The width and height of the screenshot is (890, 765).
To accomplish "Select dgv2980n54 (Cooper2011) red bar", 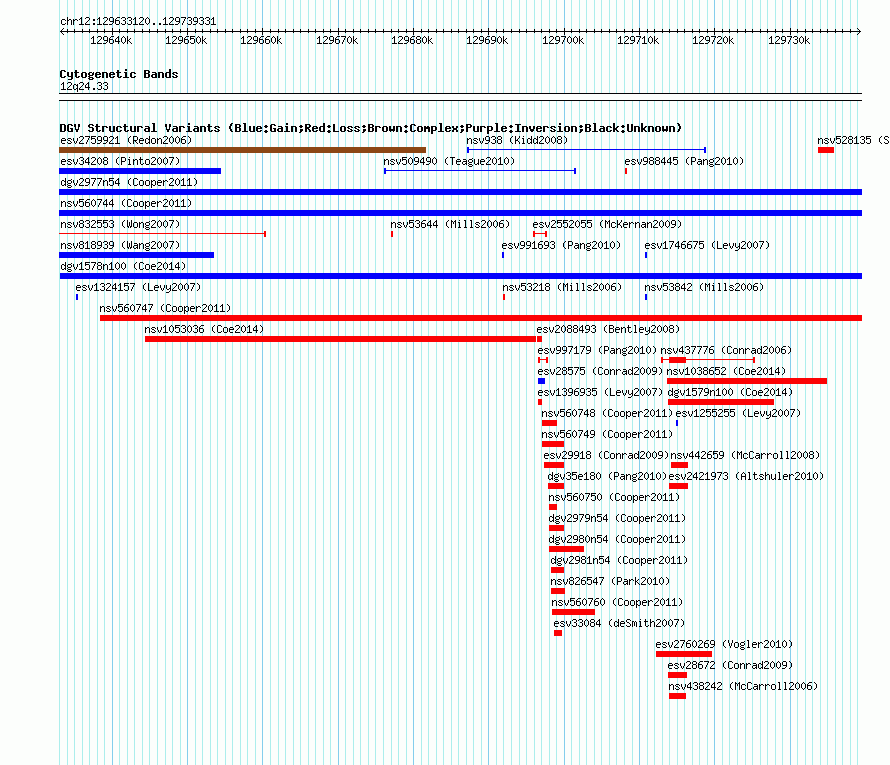I will (566, 549).
